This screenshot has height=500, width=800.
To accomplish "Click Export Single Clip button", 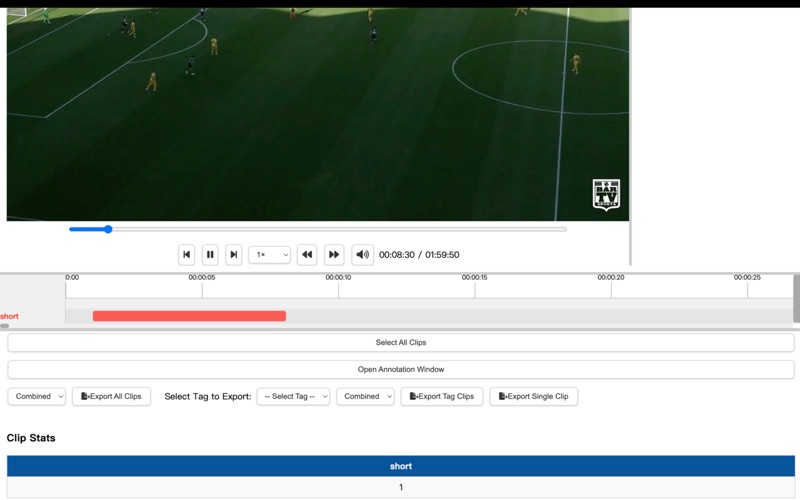I will click(x=534, y=396).
